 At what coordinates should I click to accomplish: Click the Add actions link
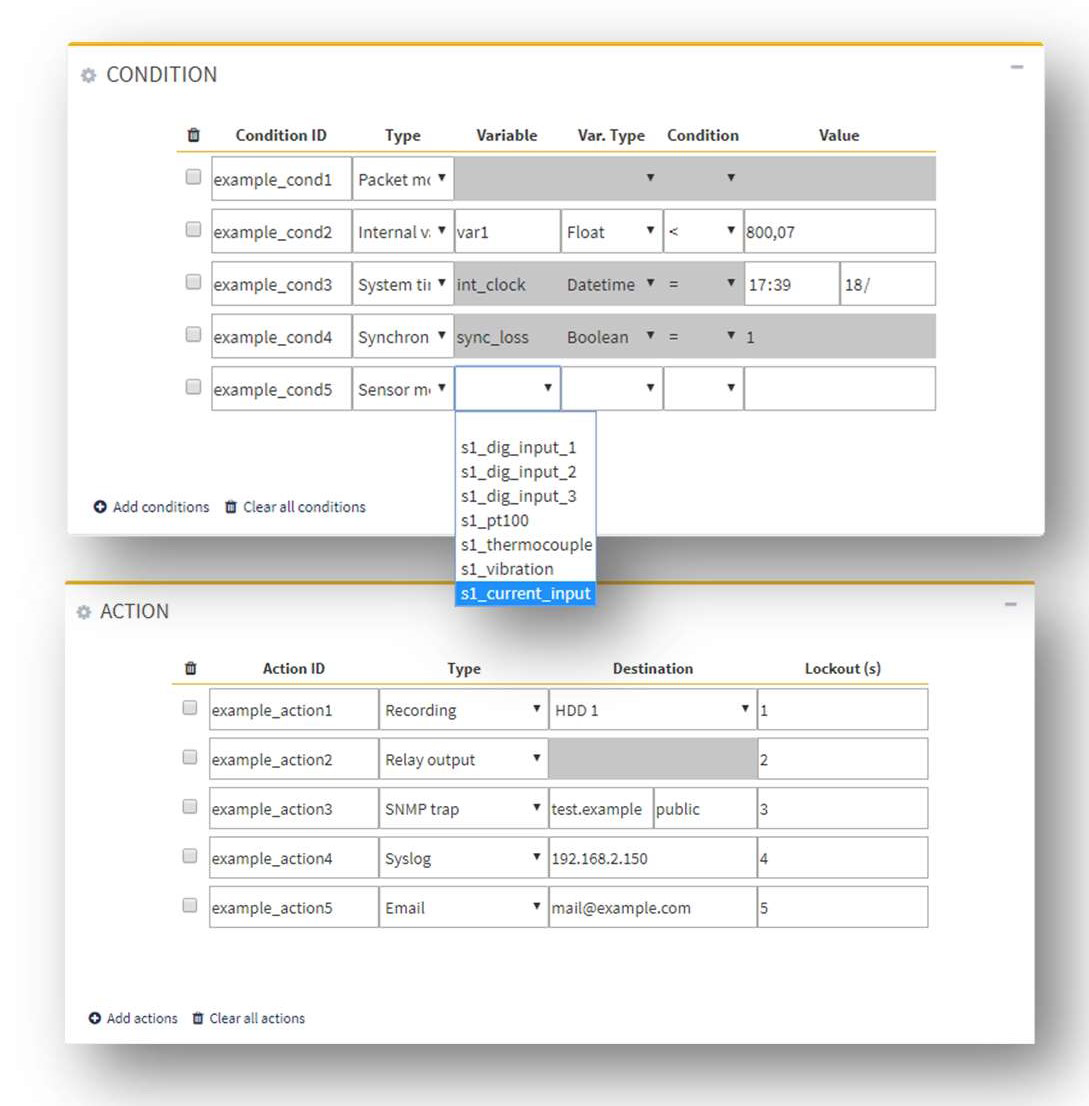pos(142,1019)
